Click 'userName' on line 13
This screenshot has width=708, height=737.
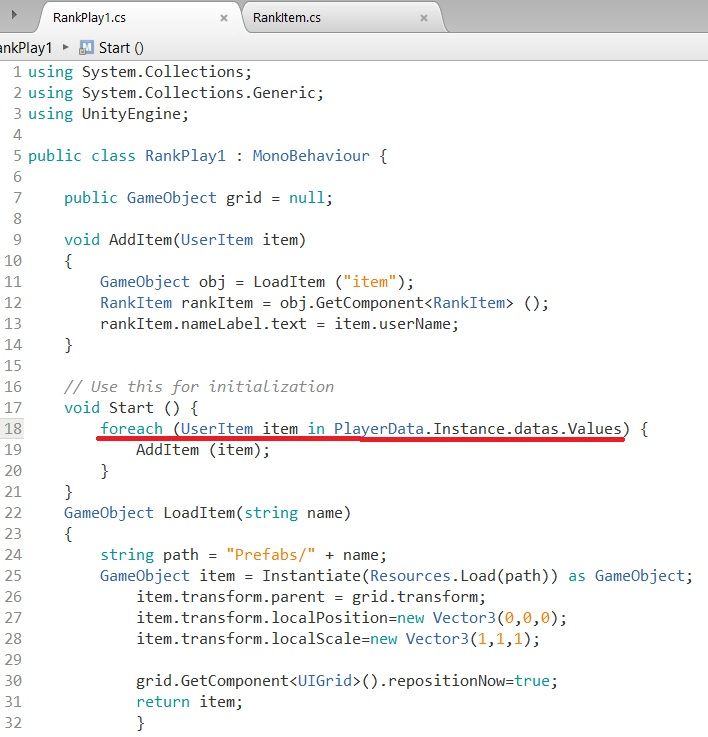(415, 324)
